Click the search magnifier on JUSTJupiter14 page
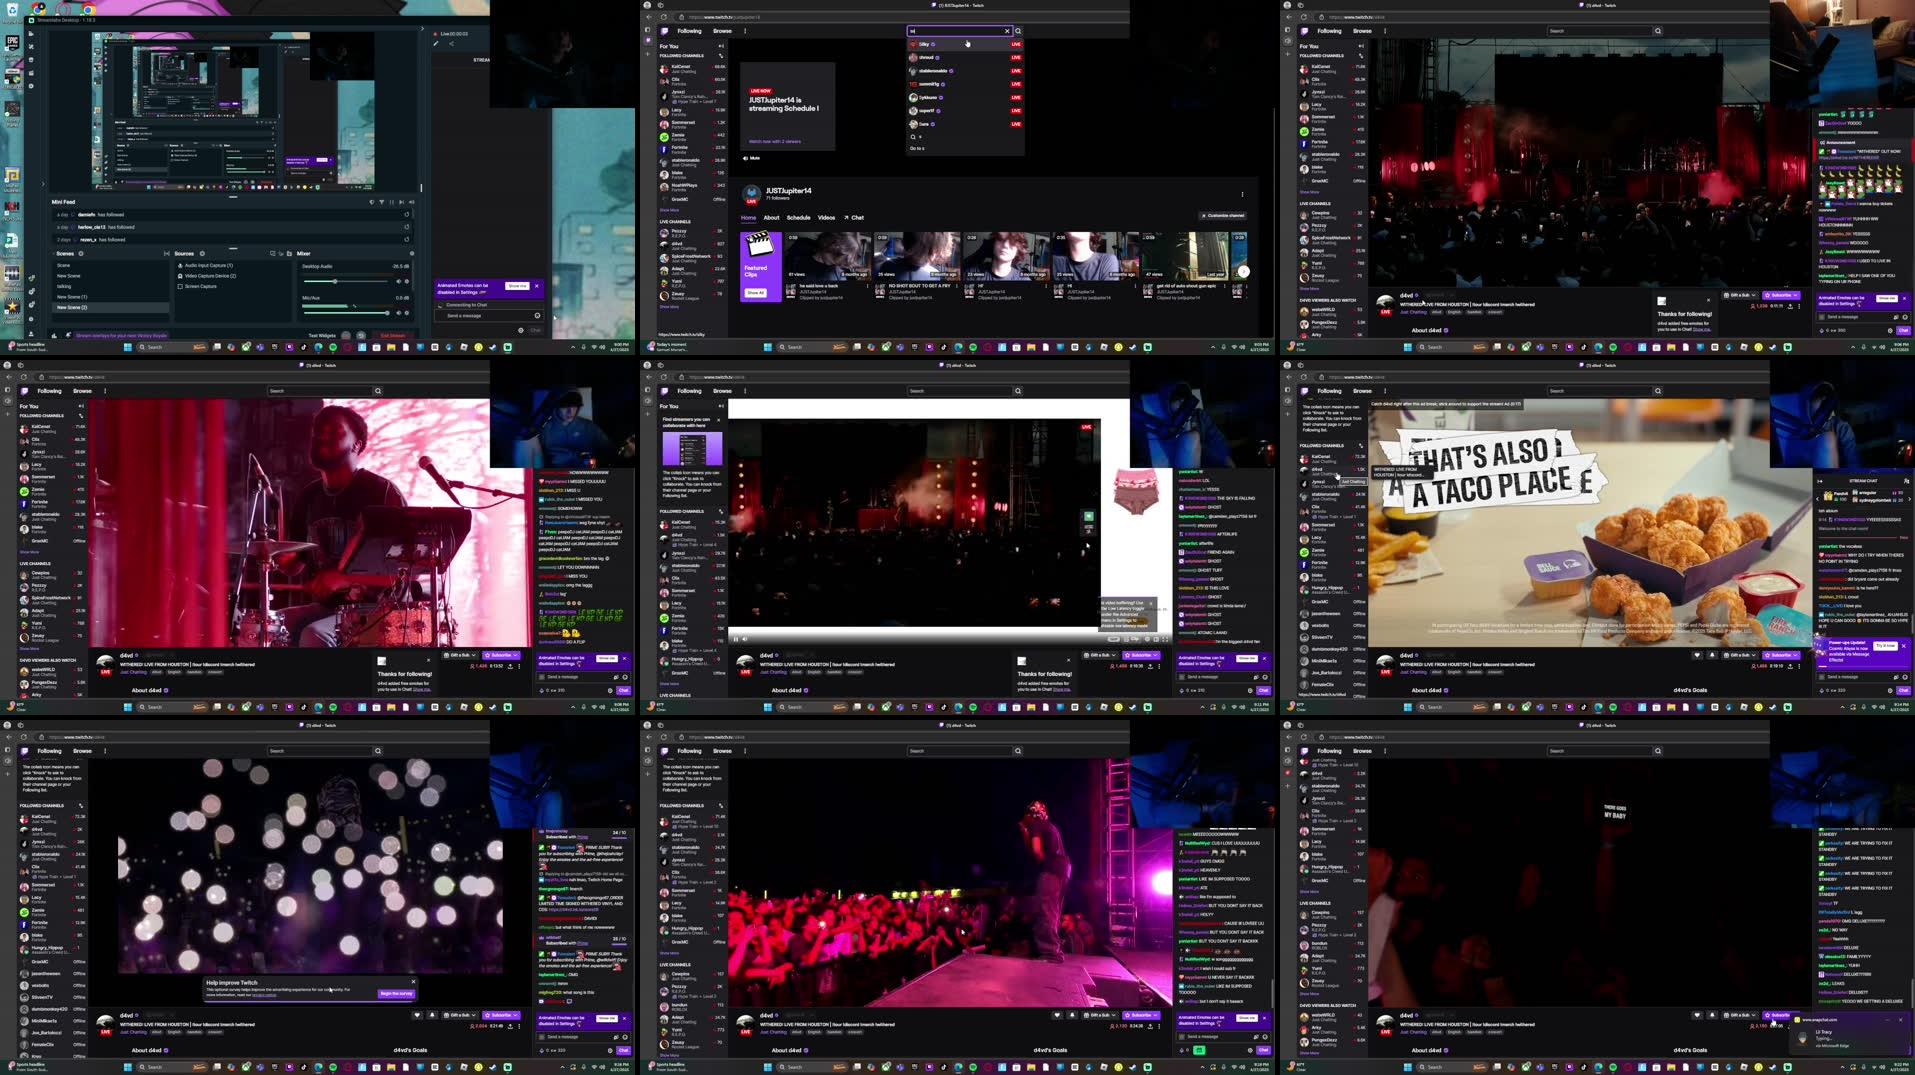 coord(1018,31)
